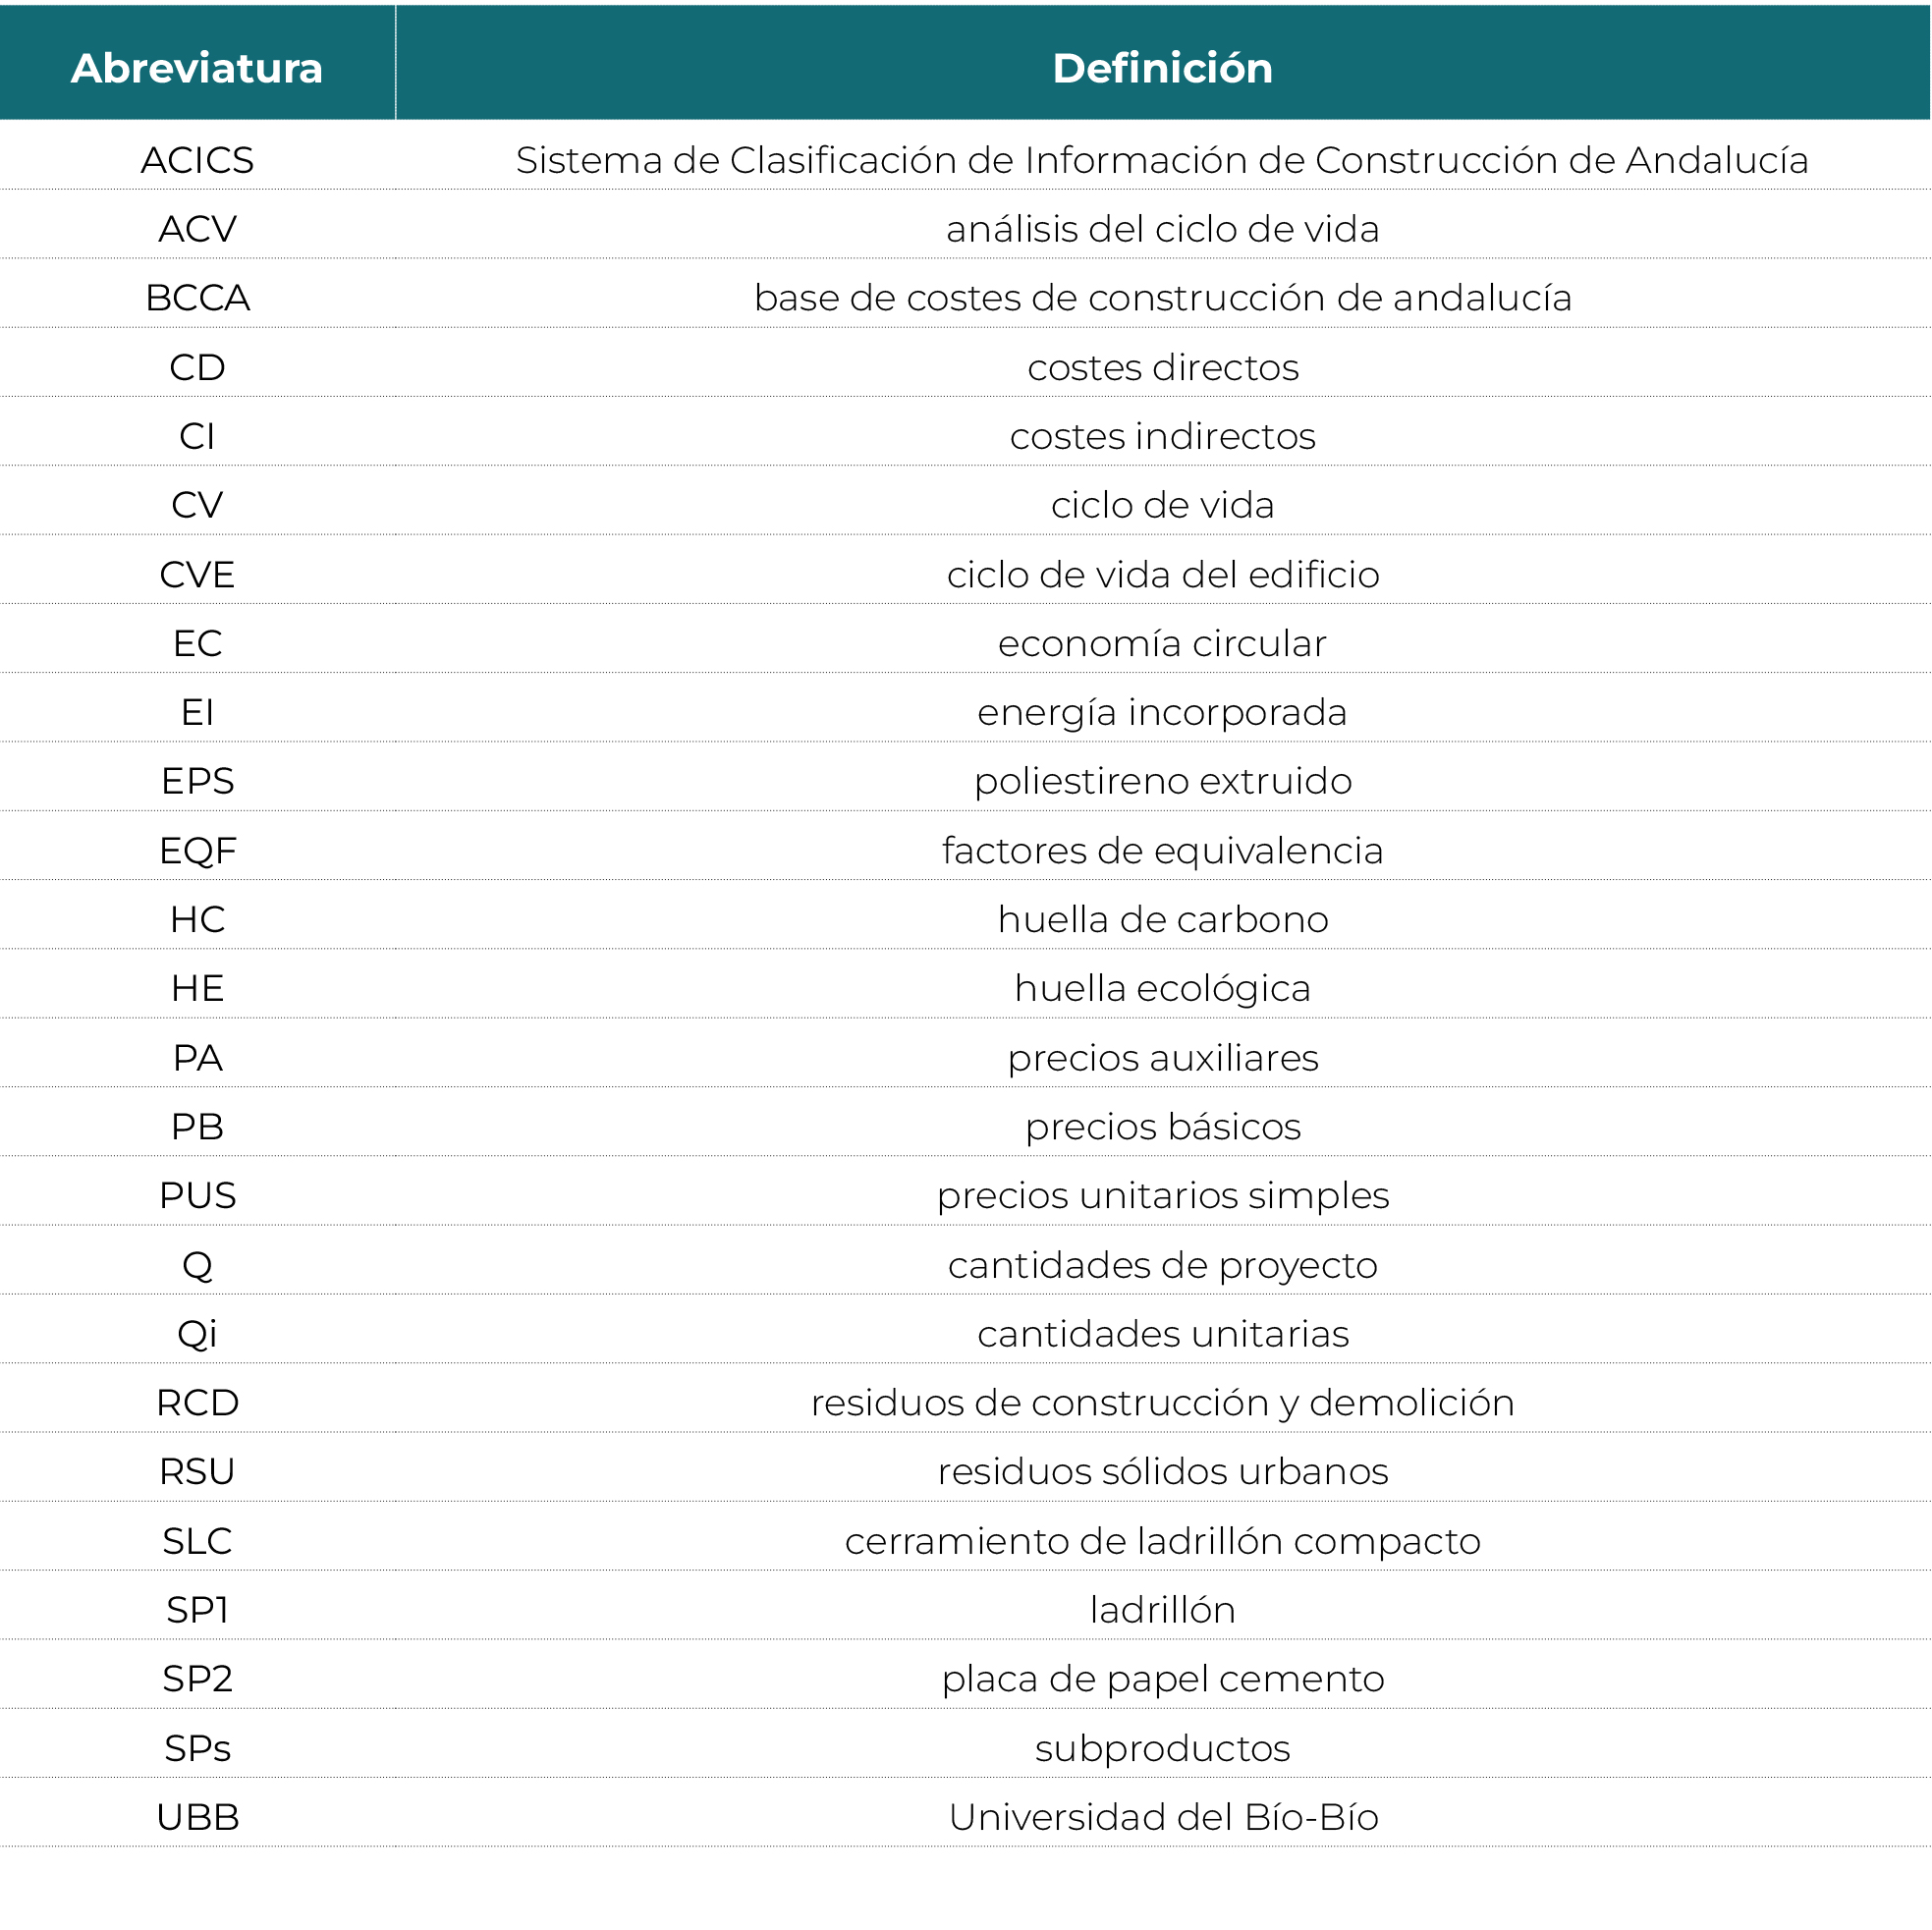1932x1930 pixels.
Task: Select the Qi abbreviation
Action: [197, 1333]
